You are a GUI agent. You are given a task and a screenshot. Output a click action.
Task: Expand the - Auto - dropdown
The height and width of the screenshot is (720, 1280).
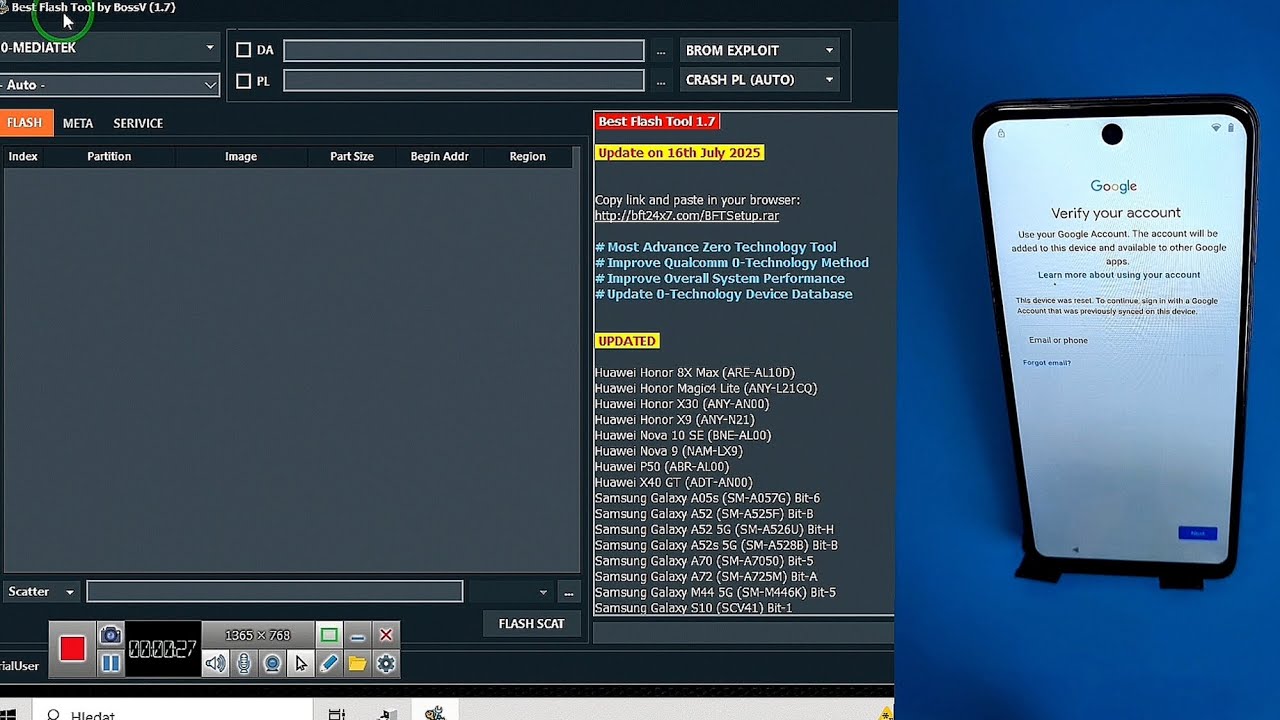click(x=109, y=85)
